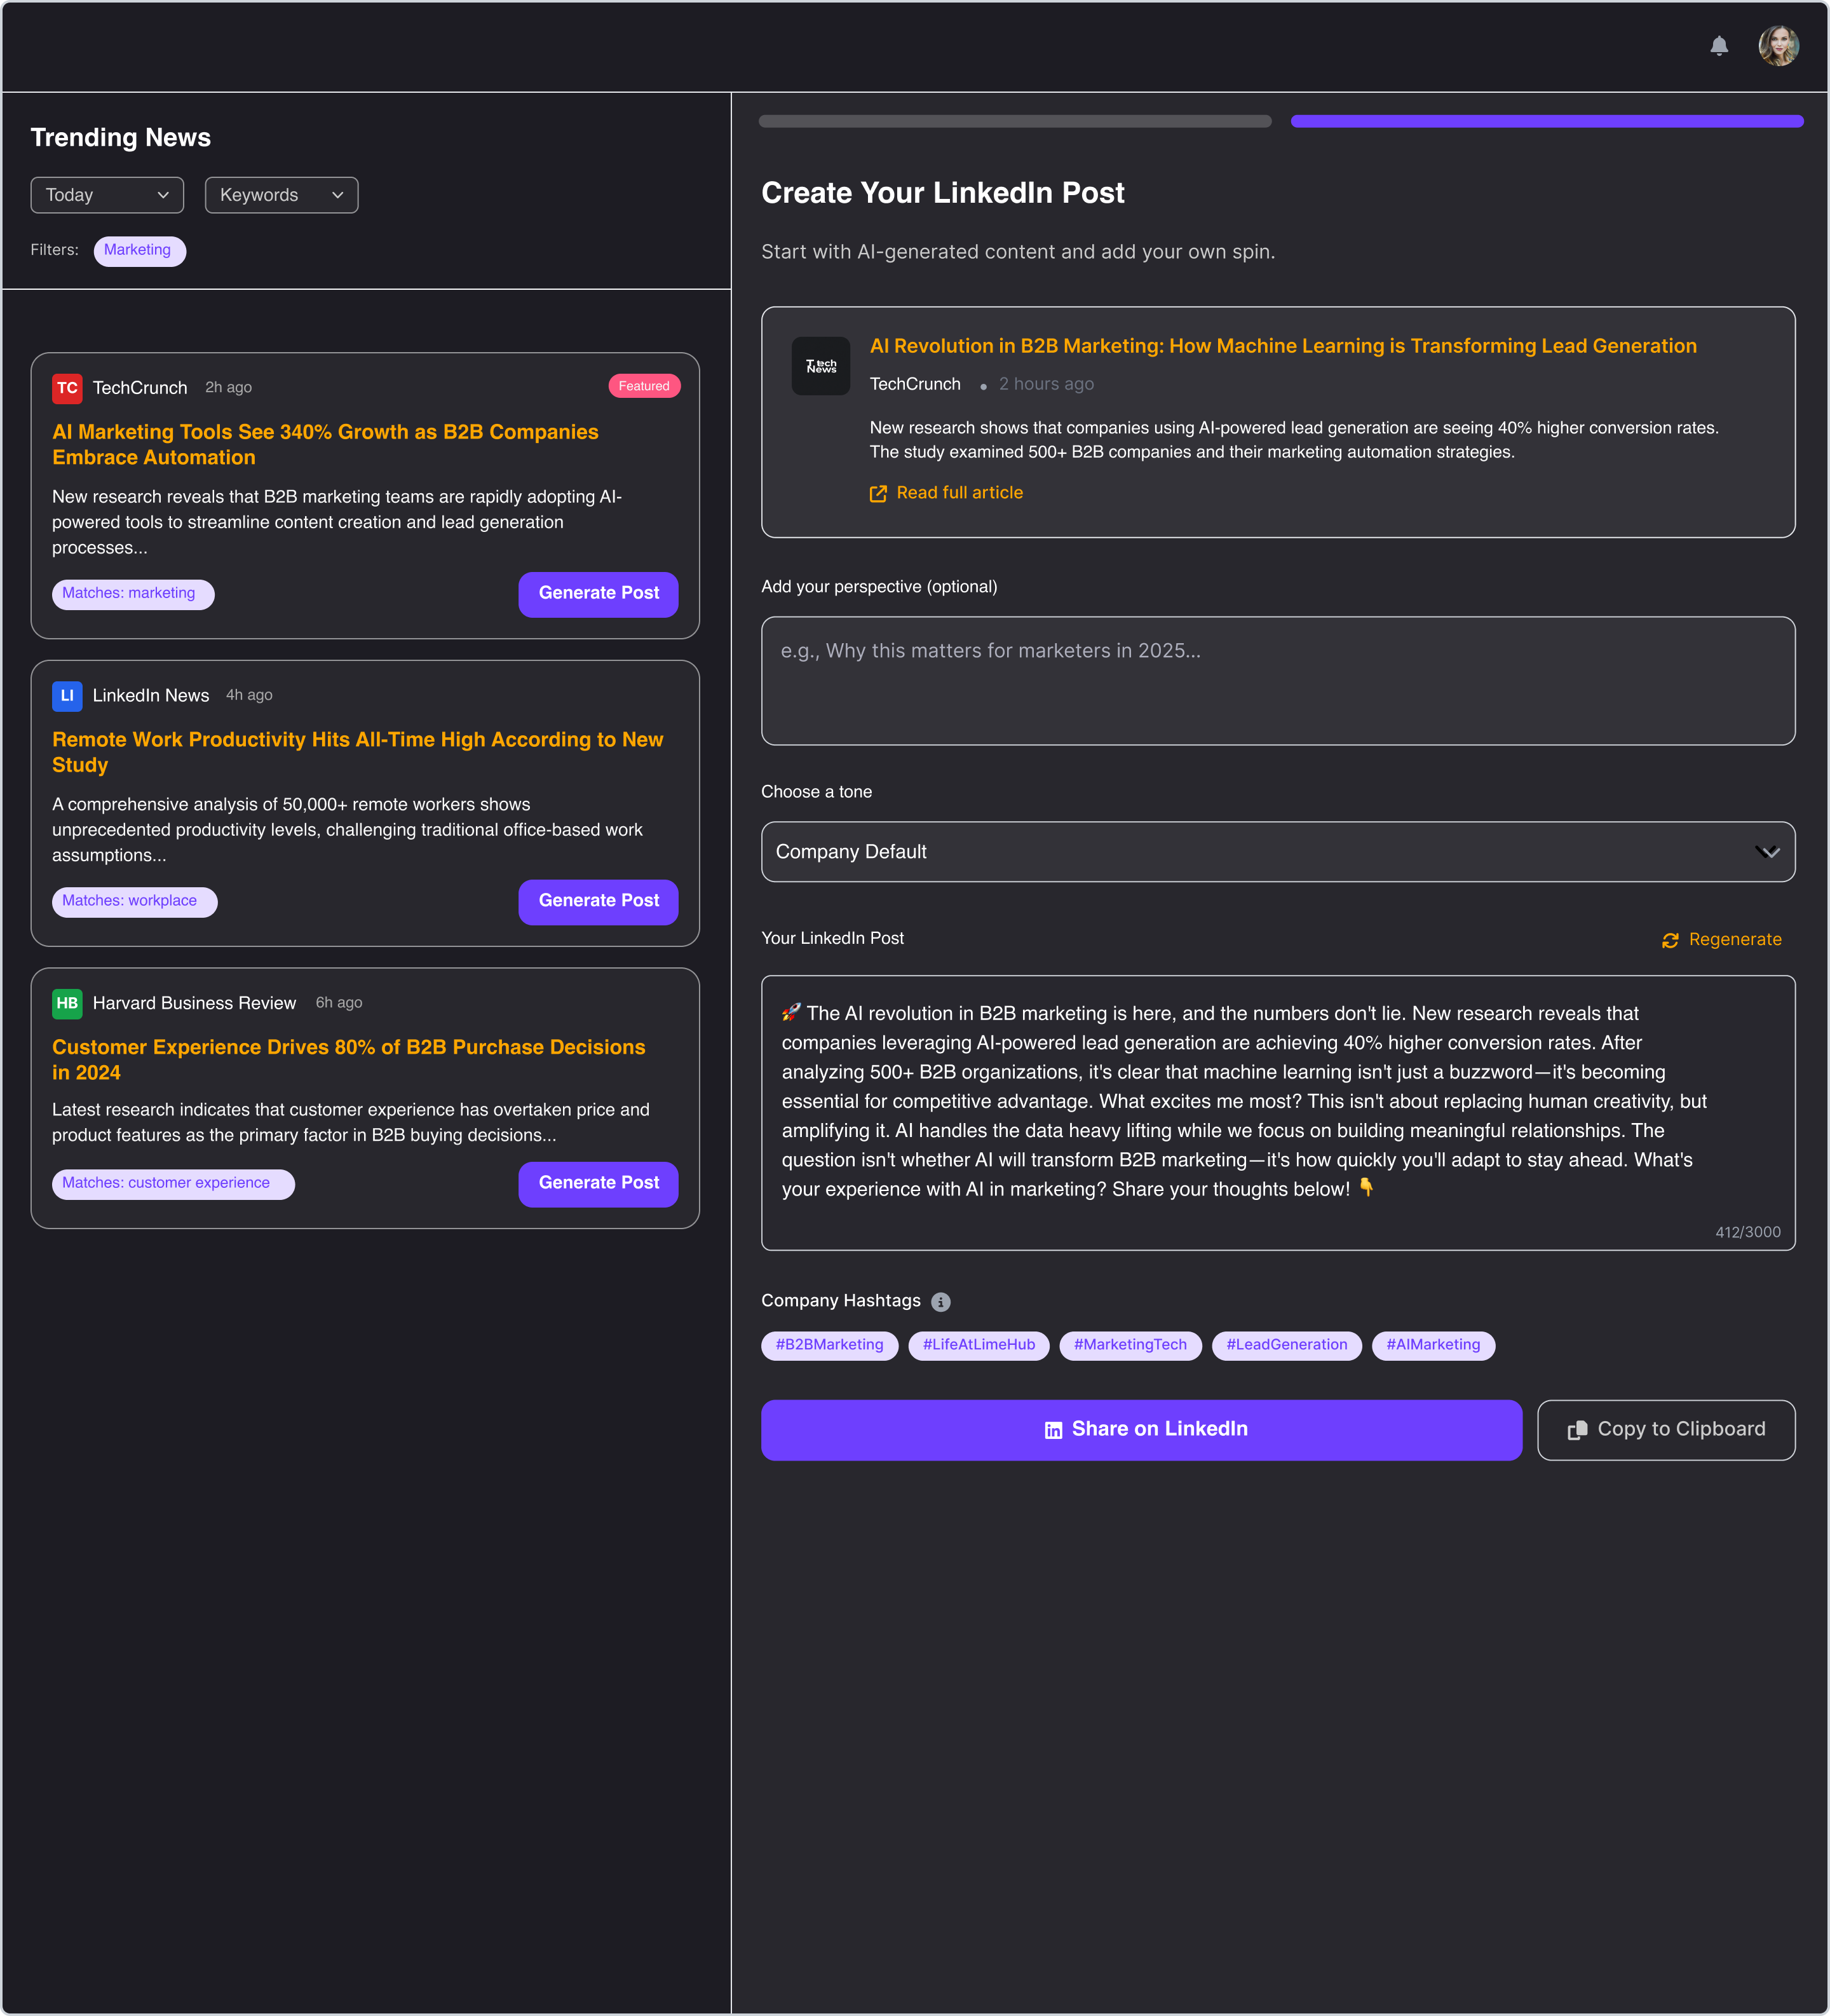The width and height of the screenshot is (1830, 2016).
Task: Click the TechCrunch TC source logo
Action: 67,388
